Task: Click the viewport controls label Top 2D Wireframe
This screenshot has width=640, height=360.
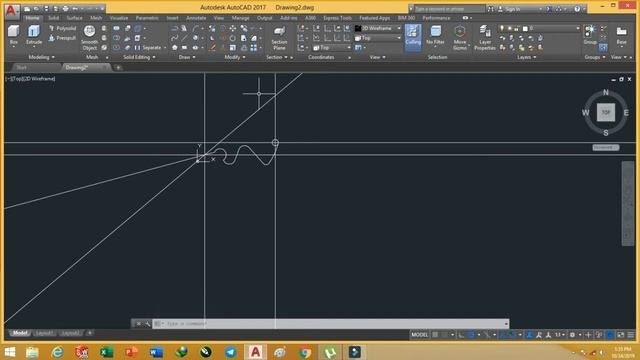Action: tap(31, 78)
